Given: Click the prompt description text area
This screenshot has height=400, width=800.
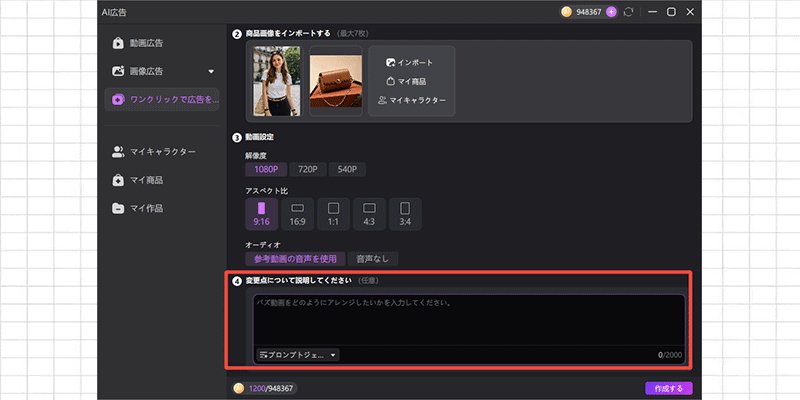Looking at the screenshot, I should (469, 320).
